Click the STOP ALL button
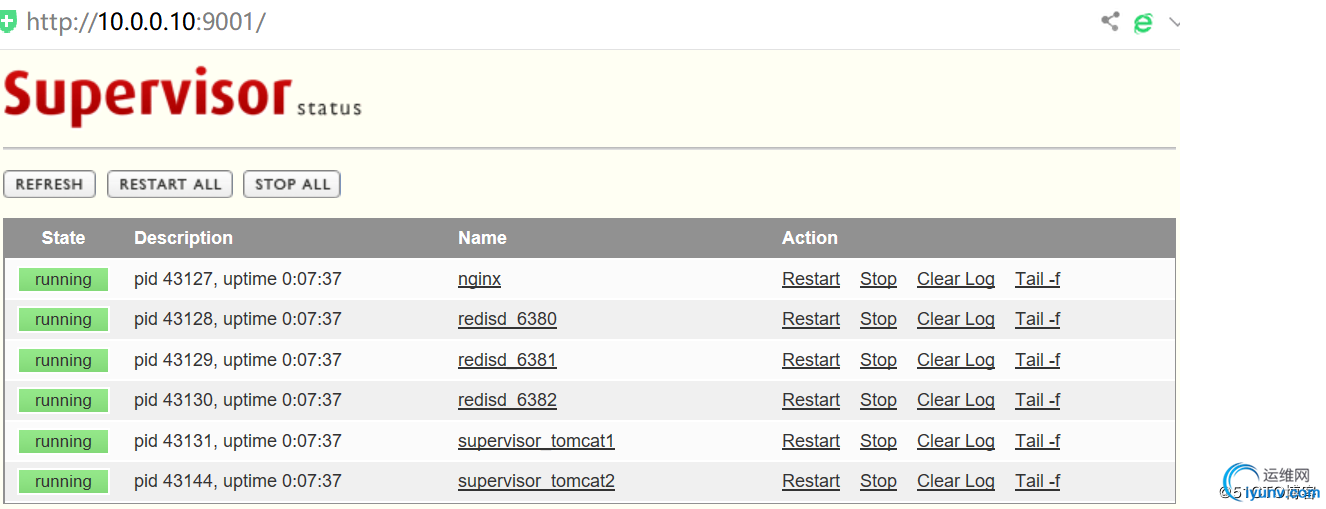Image resolution: width=1326 pixels, height=509 pixels. coord(292,184)
